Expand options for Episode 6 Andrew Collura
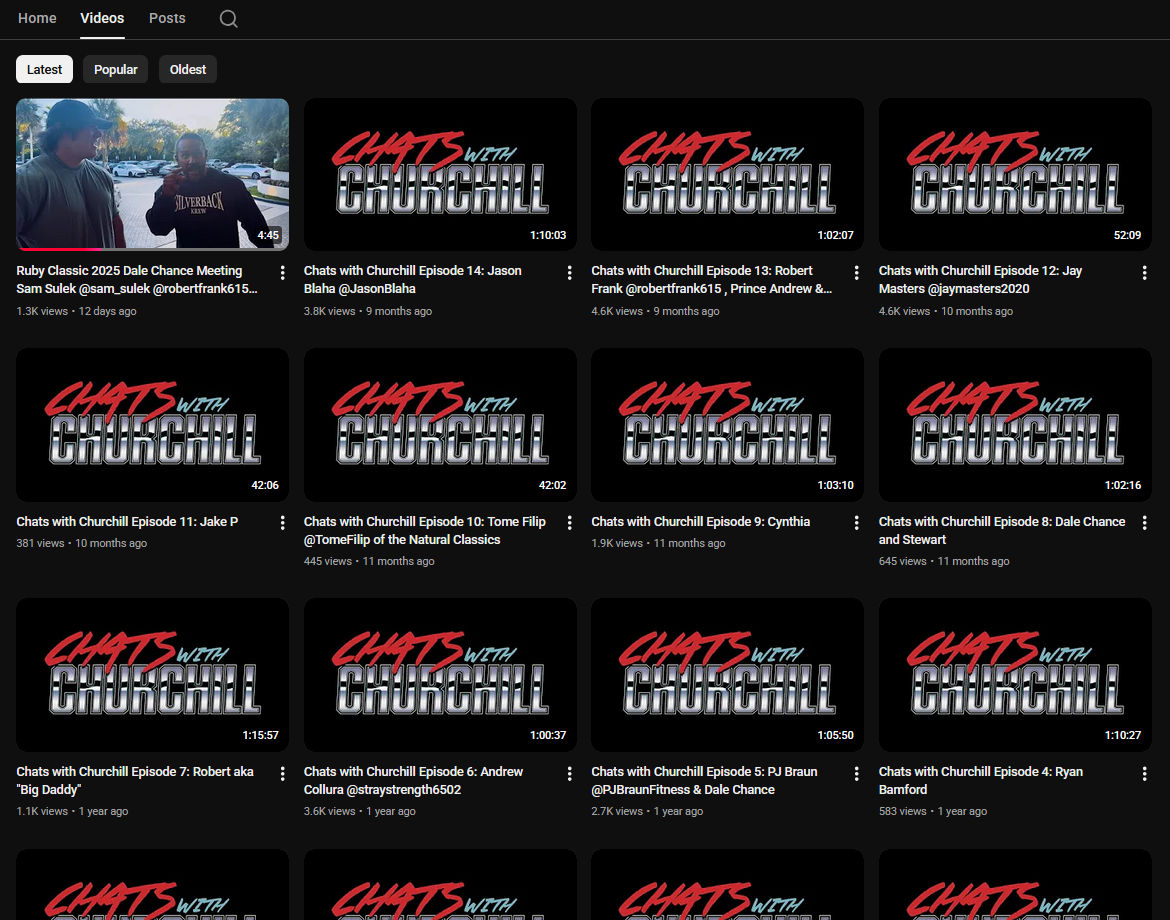Viewport: 1170px width, 920px height. tap(570, 773)
